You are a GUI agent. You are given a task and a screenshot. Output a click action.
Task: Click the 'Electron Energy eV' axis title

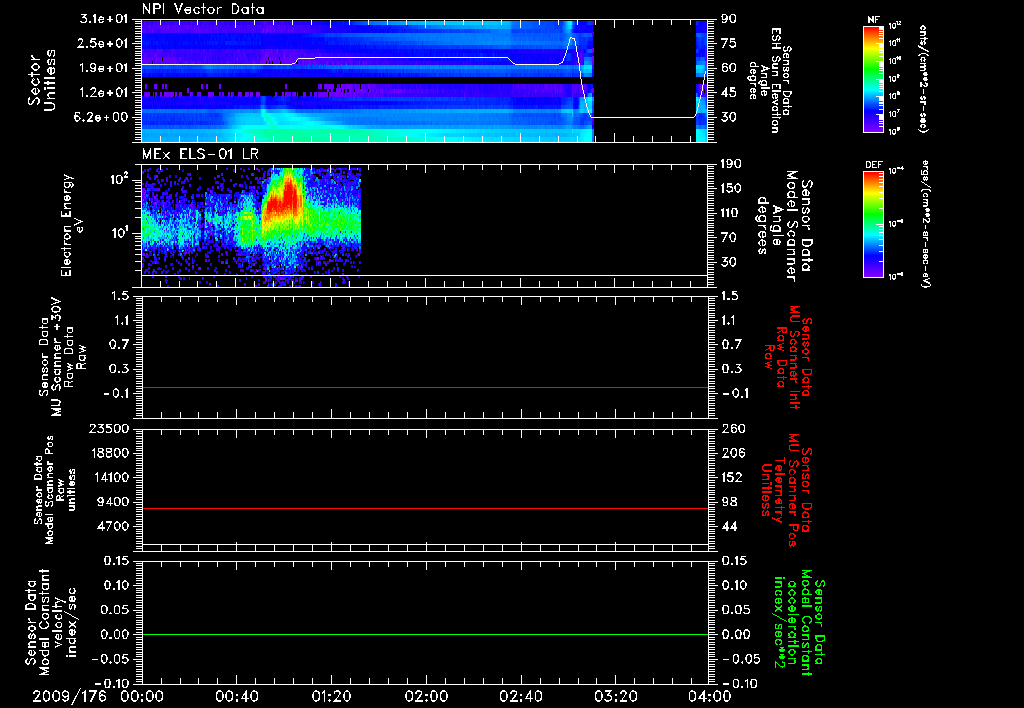(x=73, y=225)
